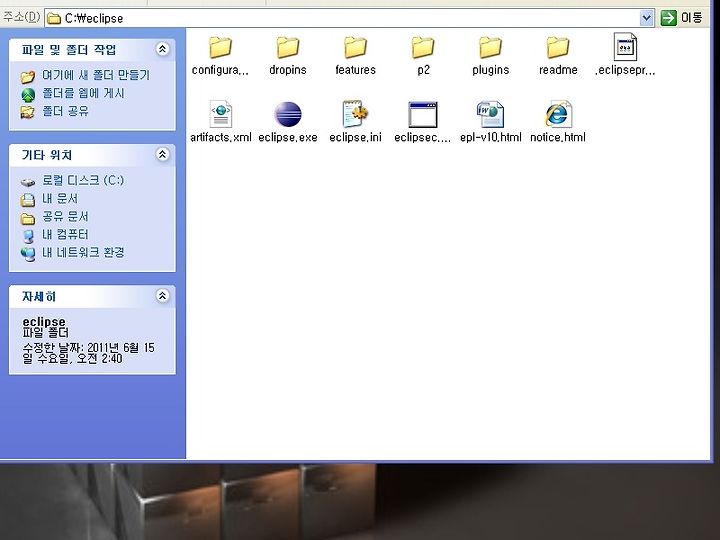Select the notice.html file icon
720x540 pixels.
[x=558, y=114]
